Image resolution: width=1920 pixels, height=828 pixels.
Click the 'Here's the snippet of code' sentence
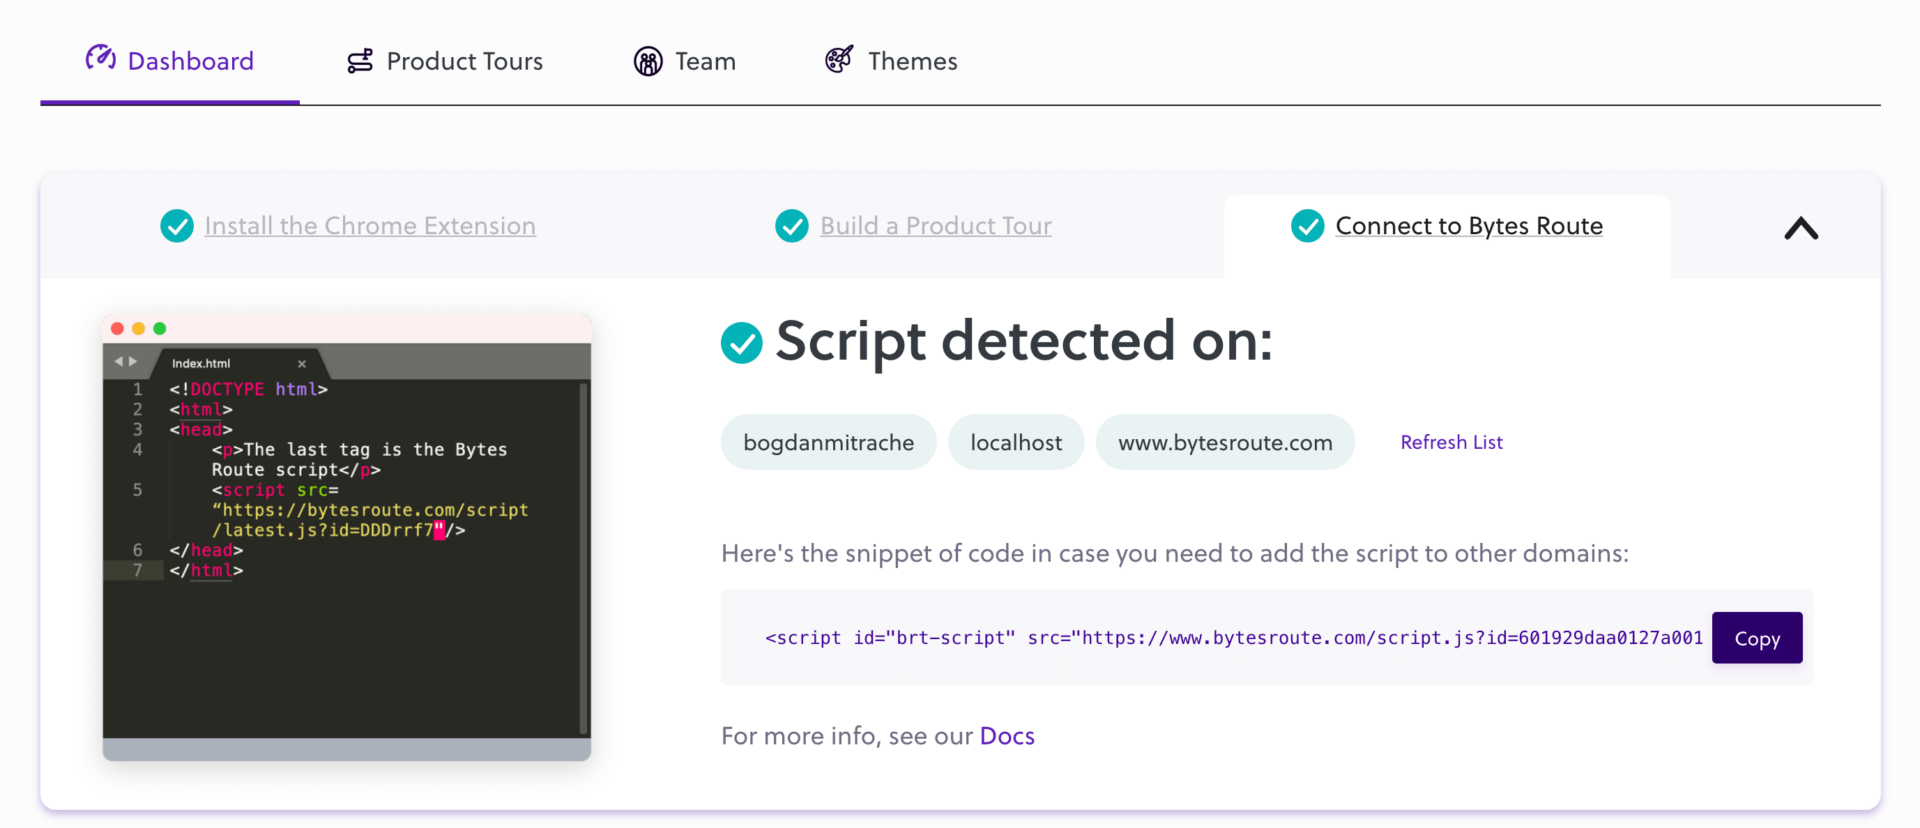(x=1175, y=553)
